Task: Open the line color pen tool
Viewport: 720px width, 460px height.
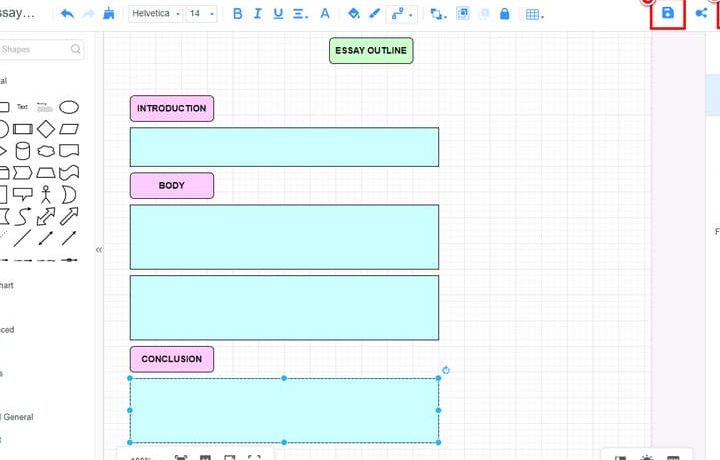Action: (x=375, y=14)
